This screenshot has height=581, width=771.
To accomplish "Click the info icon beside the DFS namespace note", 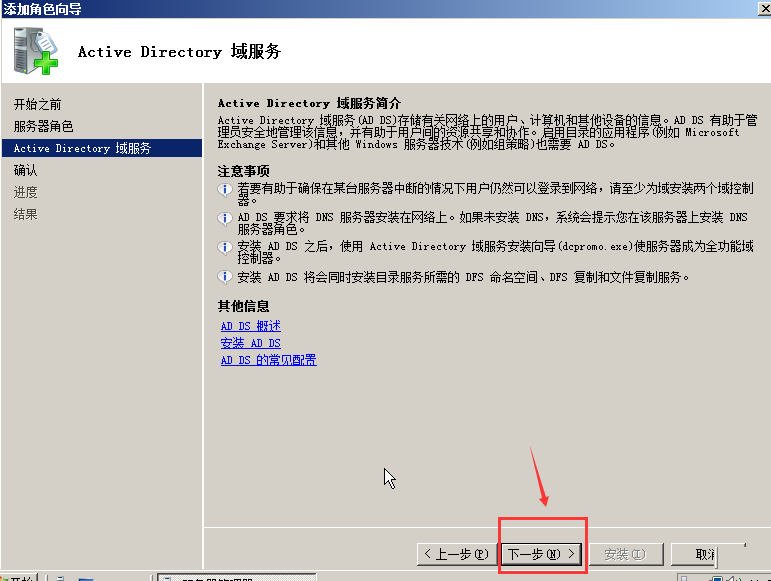I will click(225, 277).
